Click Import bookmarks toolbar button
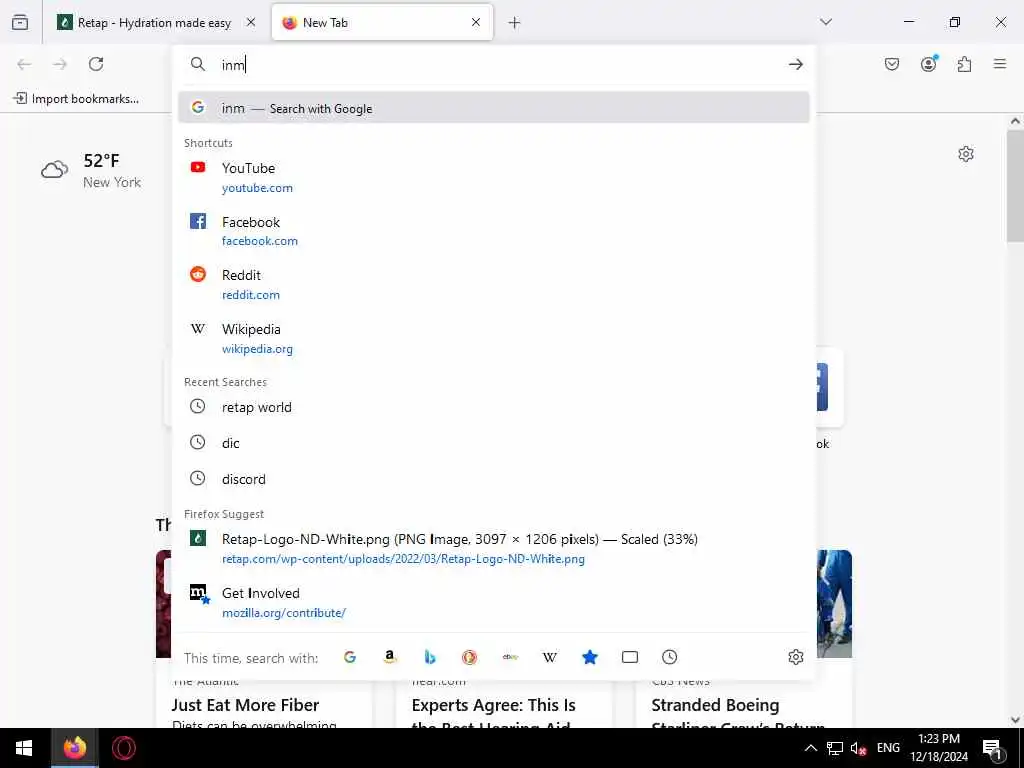The image size is (1024, 768). coord(76,99)
